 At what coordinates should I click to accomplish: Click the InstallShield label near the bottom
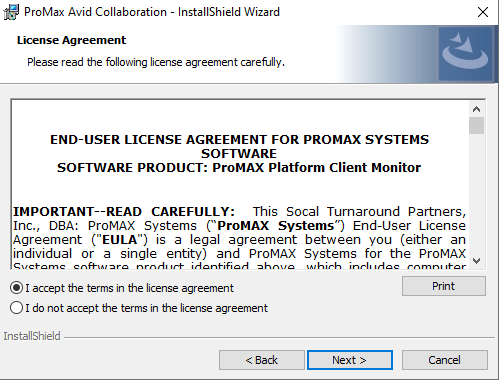coord(32,336)
